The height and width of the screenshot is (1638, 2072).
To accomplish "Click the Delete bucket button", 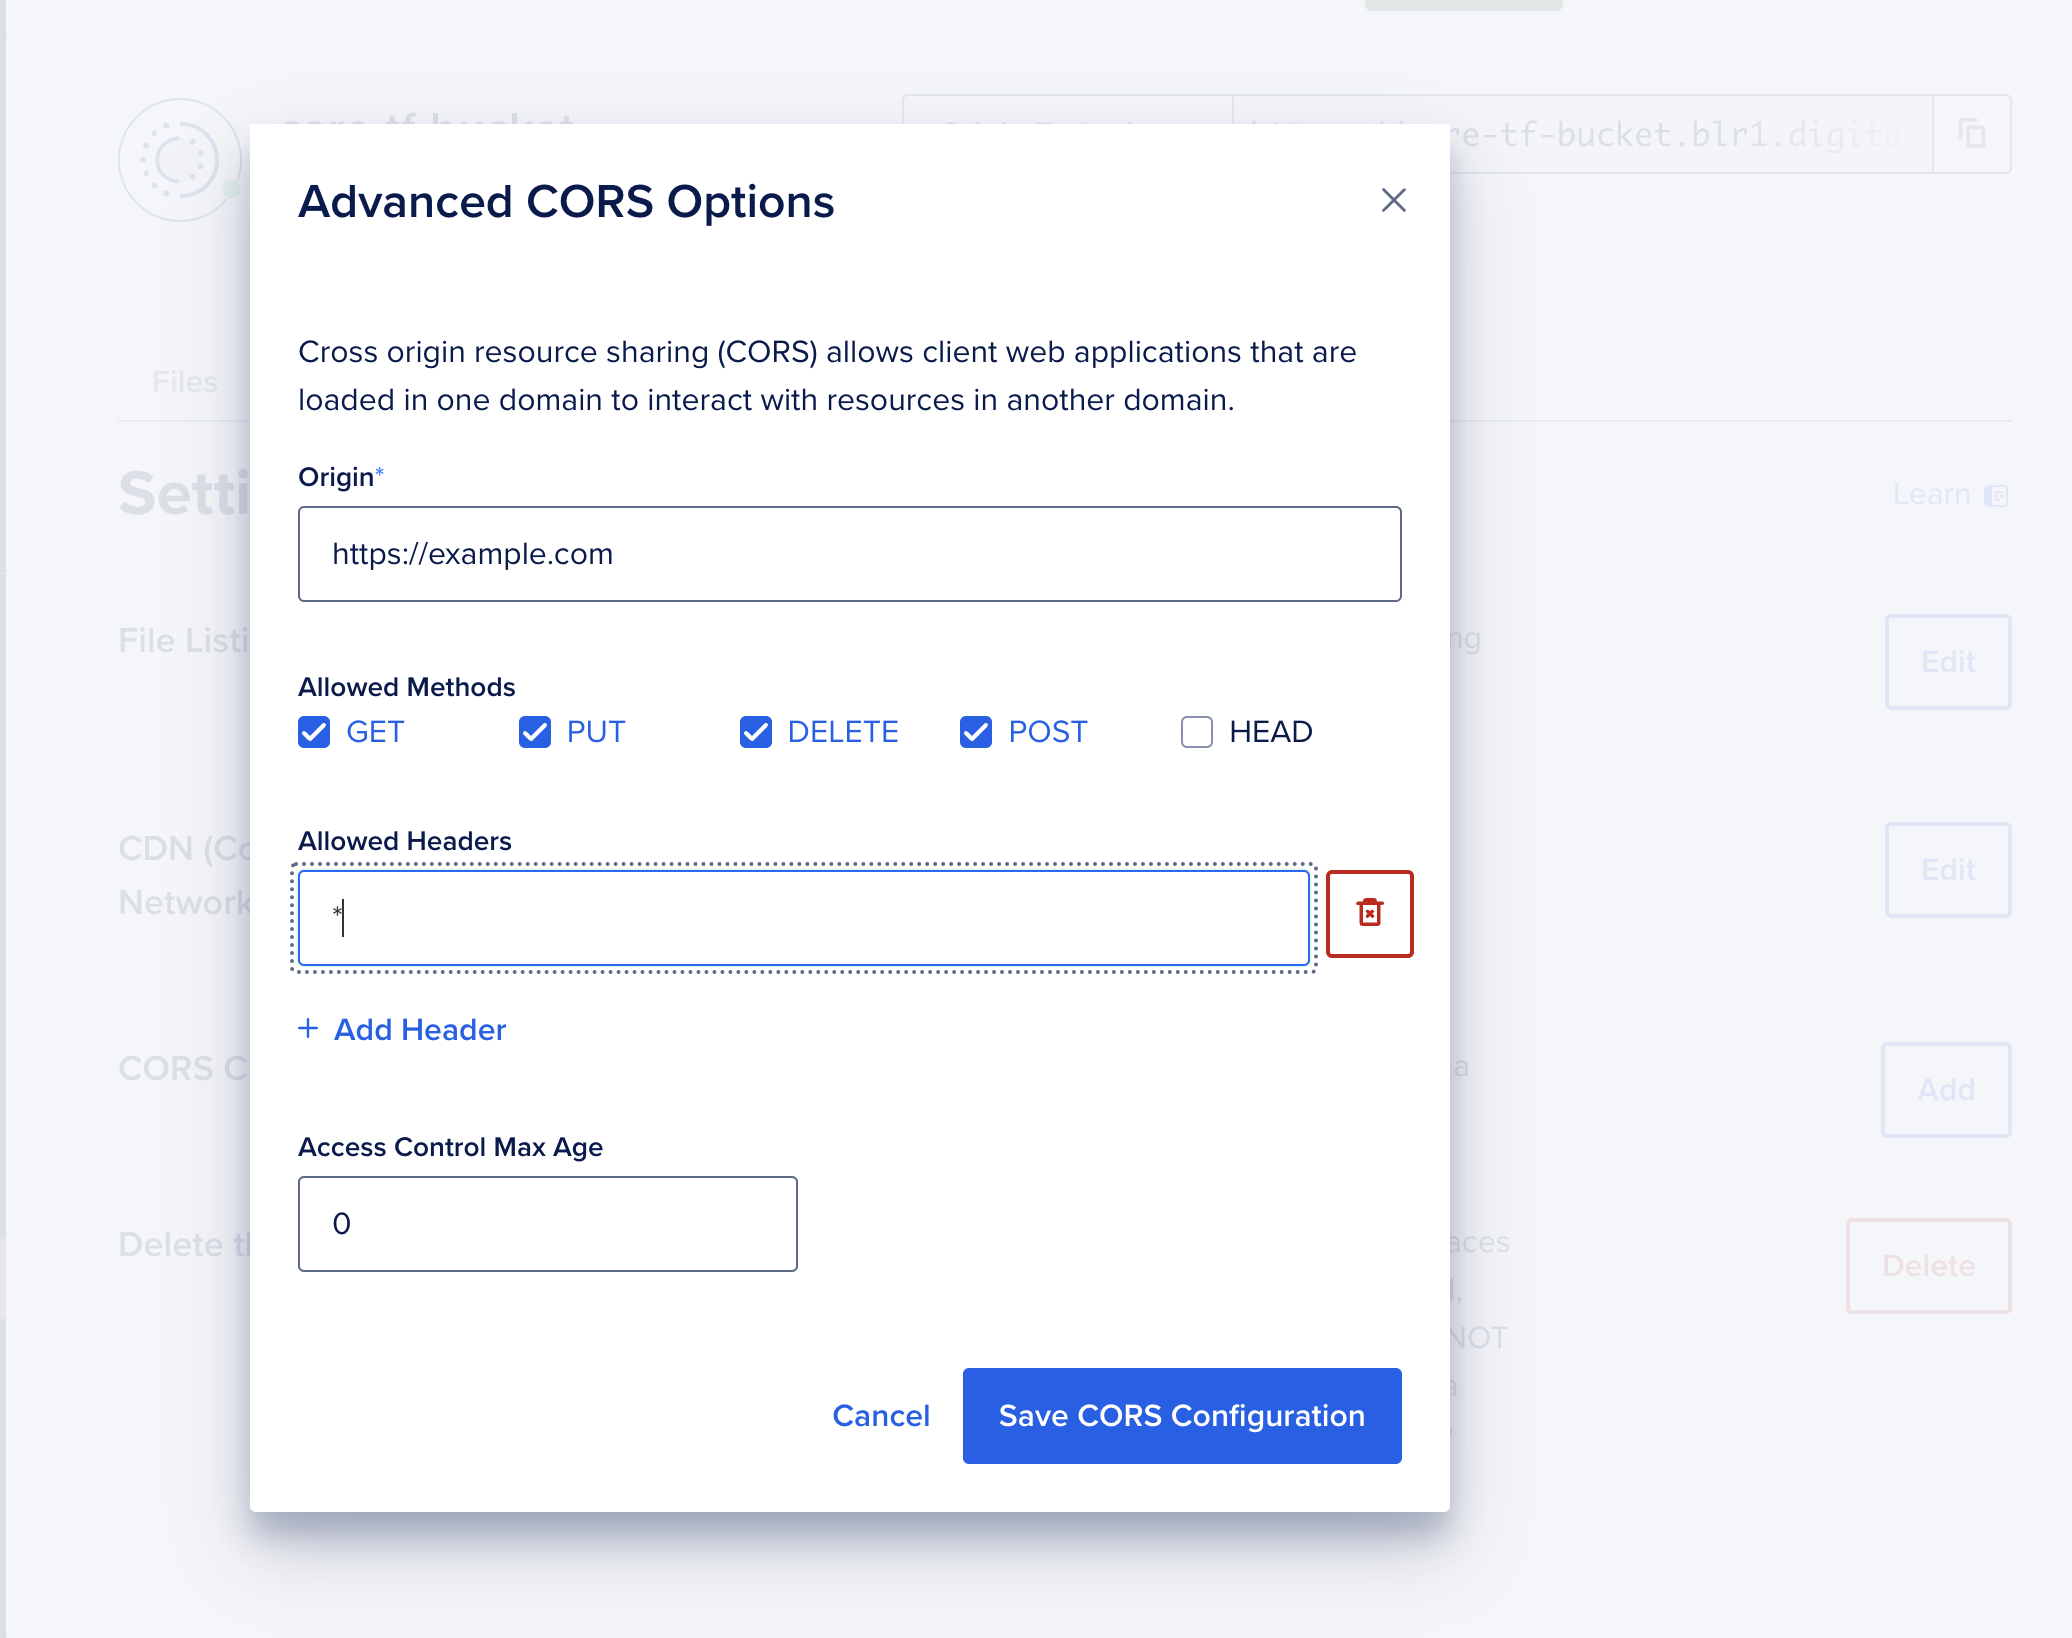I will (1928, 1266).
